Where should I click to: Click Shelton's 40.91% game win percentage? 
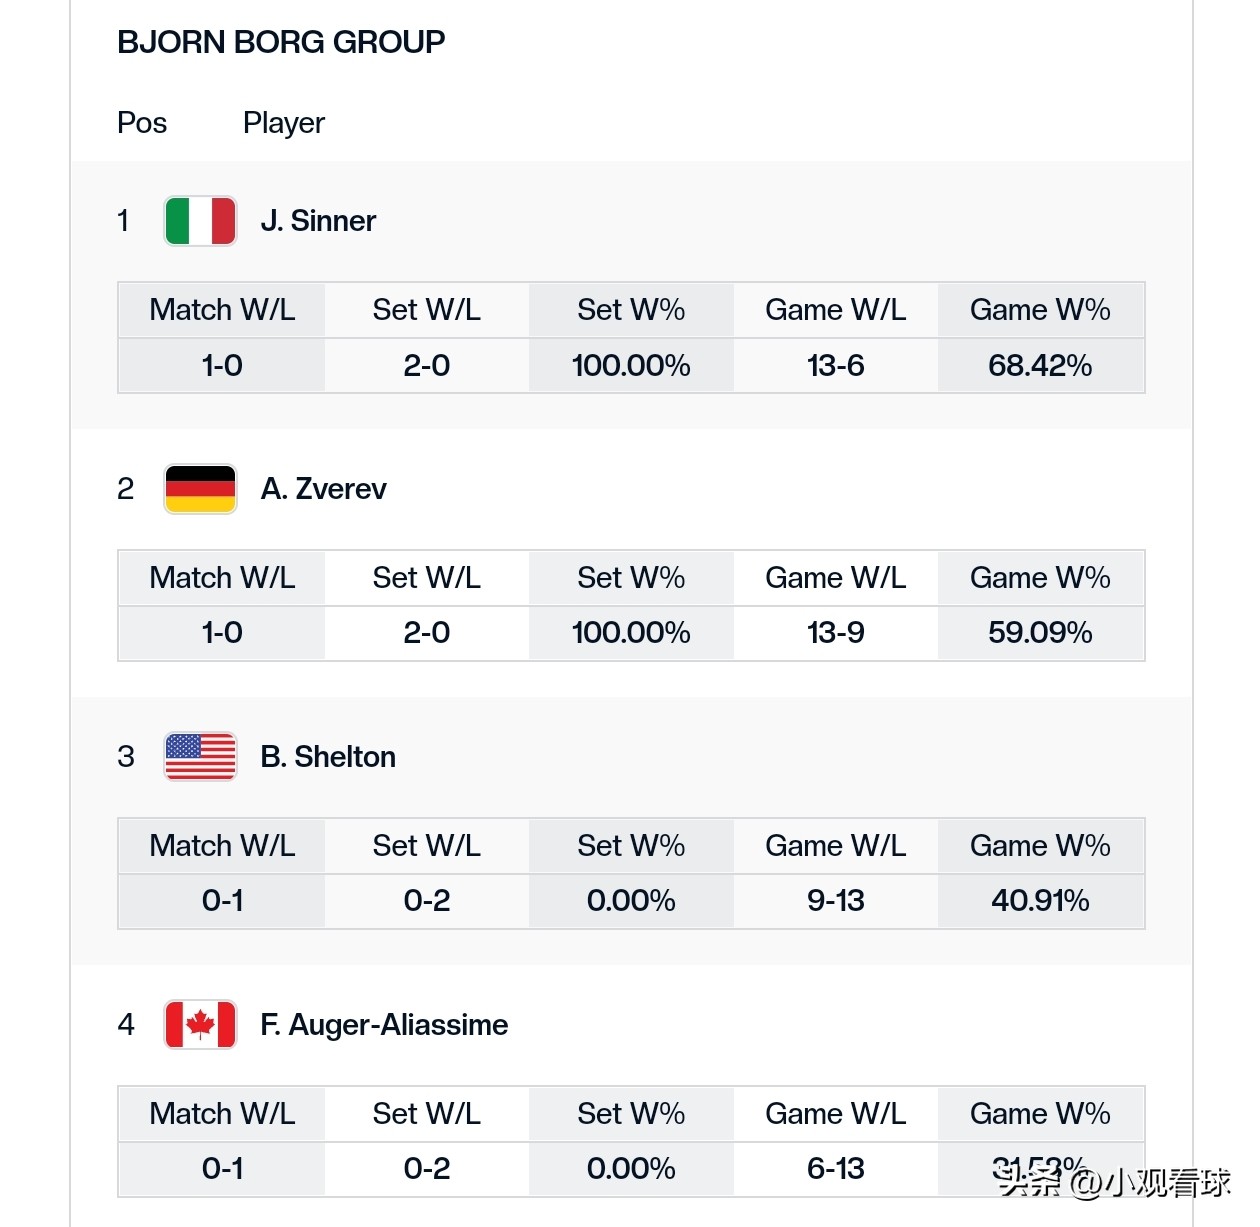(x=1040, y=901)
